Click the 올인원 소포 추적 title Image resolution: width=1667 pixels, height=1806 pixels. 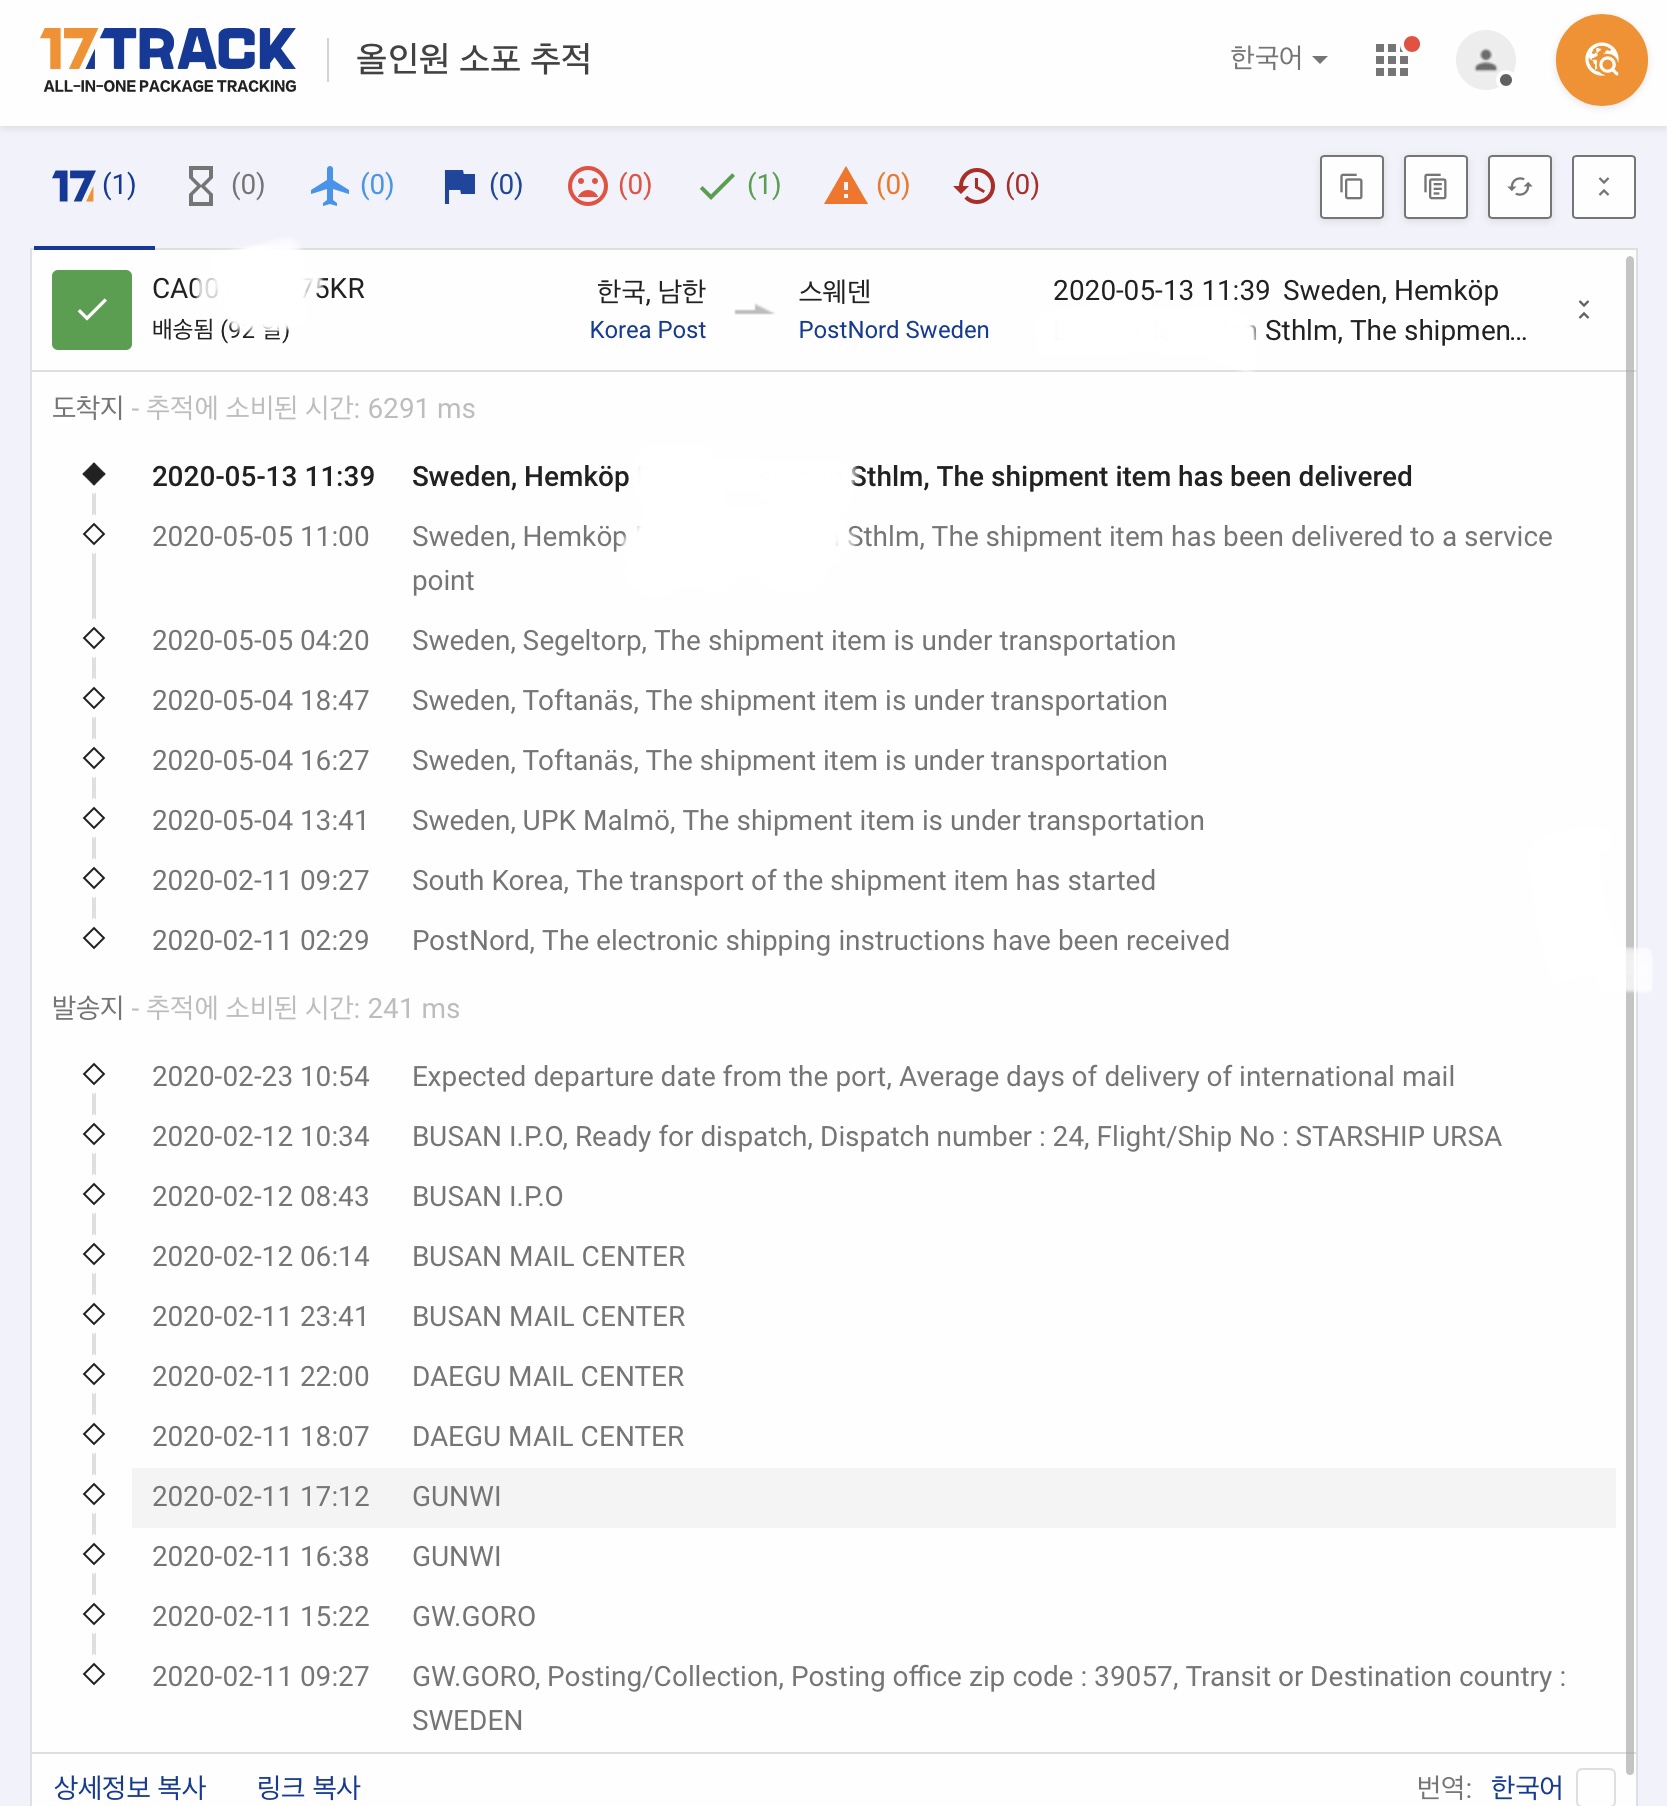(x=474, y=59)
